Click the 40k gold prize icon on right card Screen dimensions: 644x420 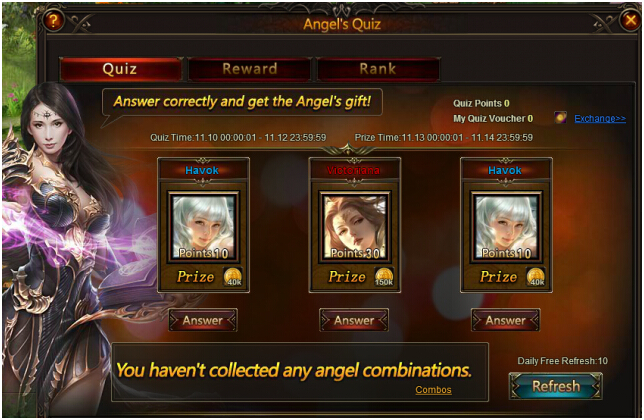point(536,276)
